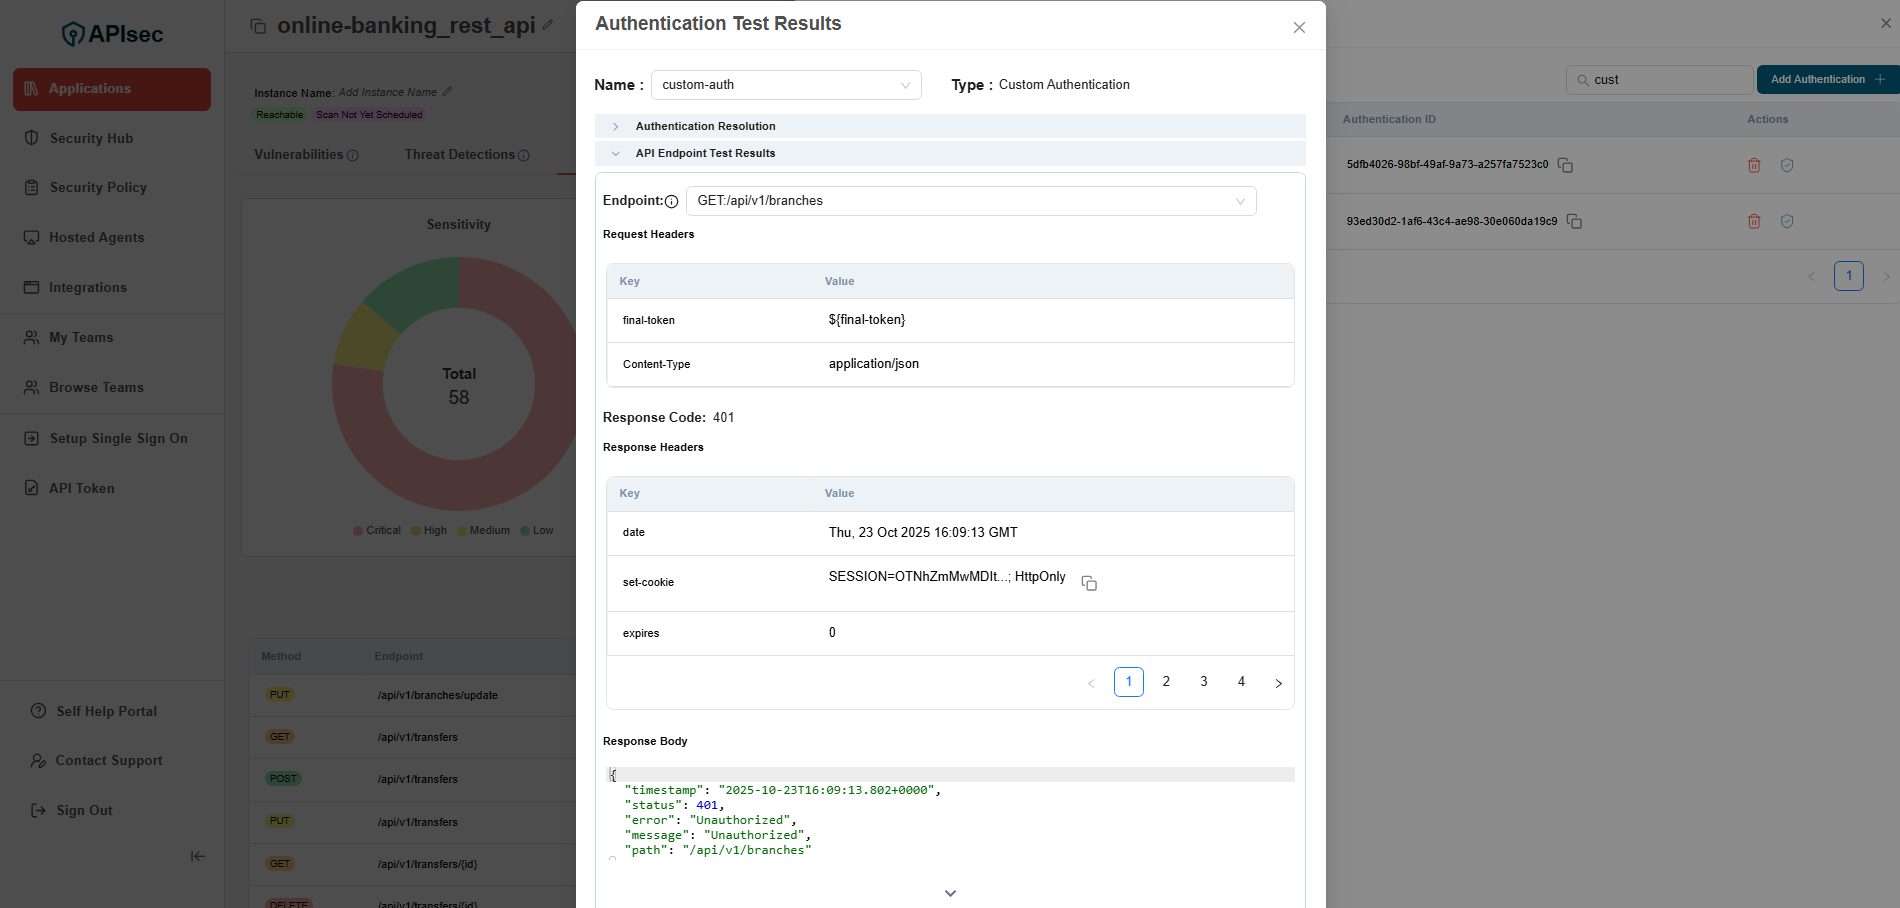Edit the Instance Name with the pencil icon

point(449,91)
